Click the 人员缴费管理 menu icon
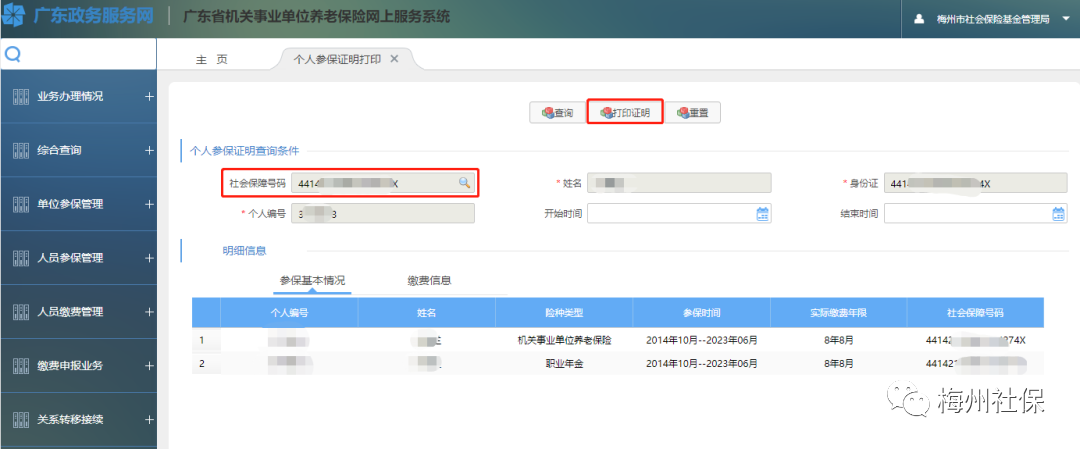1080x449 pixels. (21, 311)
